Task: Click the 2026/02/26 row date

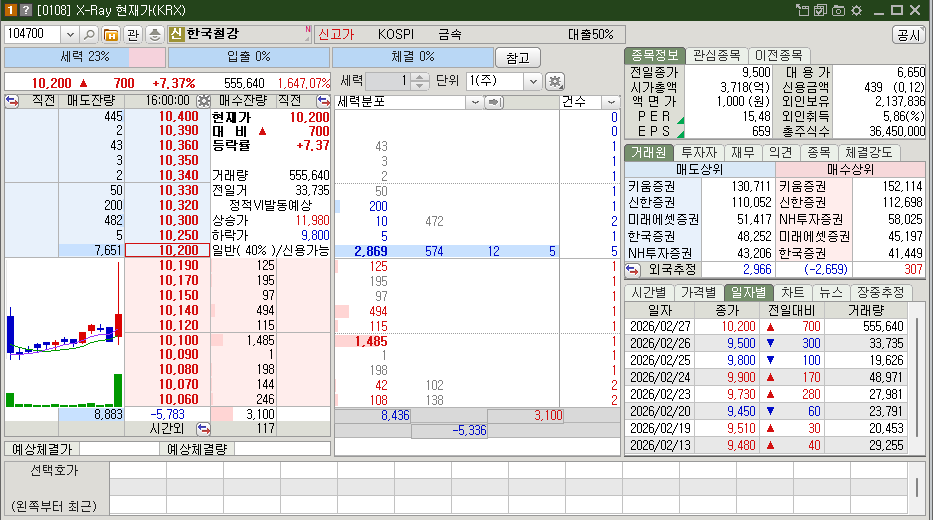Action: pyautogui.click(x=660, y=343)
